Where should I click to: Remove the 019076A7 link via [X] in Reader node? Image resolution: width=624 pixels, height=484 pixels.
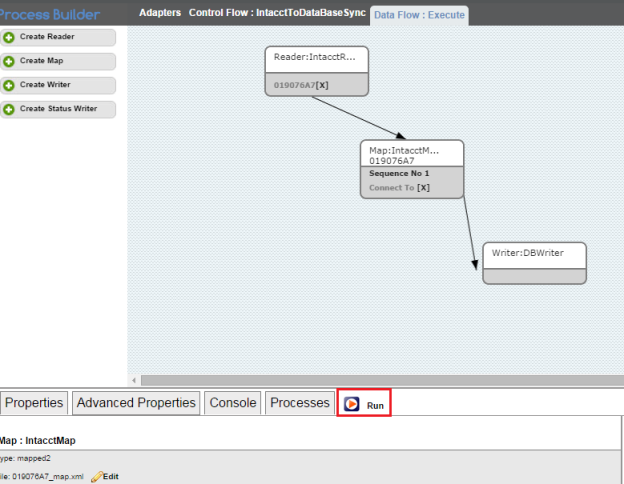pyautogui.click(x=322, y=85)
